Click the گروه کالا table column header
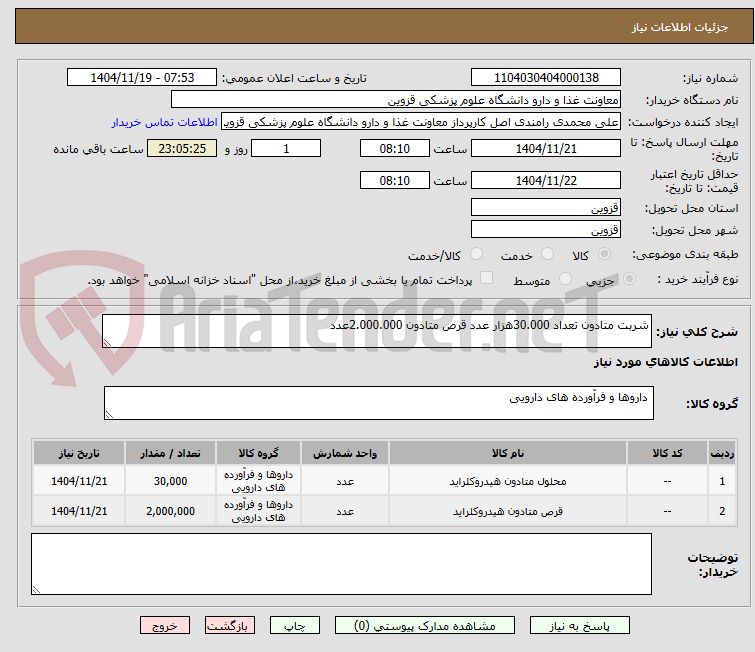The height and width of the screenshot is (652, 755). (x=259, y=453)
